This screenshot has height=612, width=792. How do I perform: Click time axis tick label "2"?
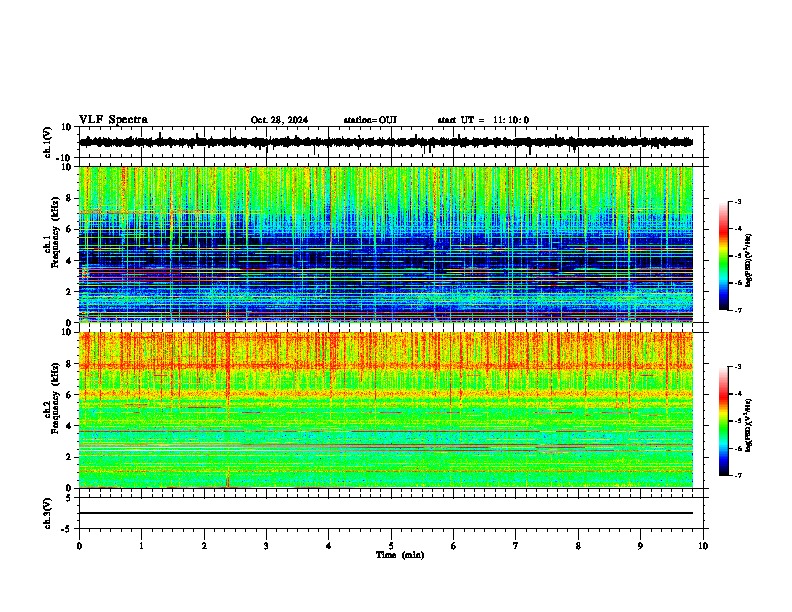pos(204,546)
